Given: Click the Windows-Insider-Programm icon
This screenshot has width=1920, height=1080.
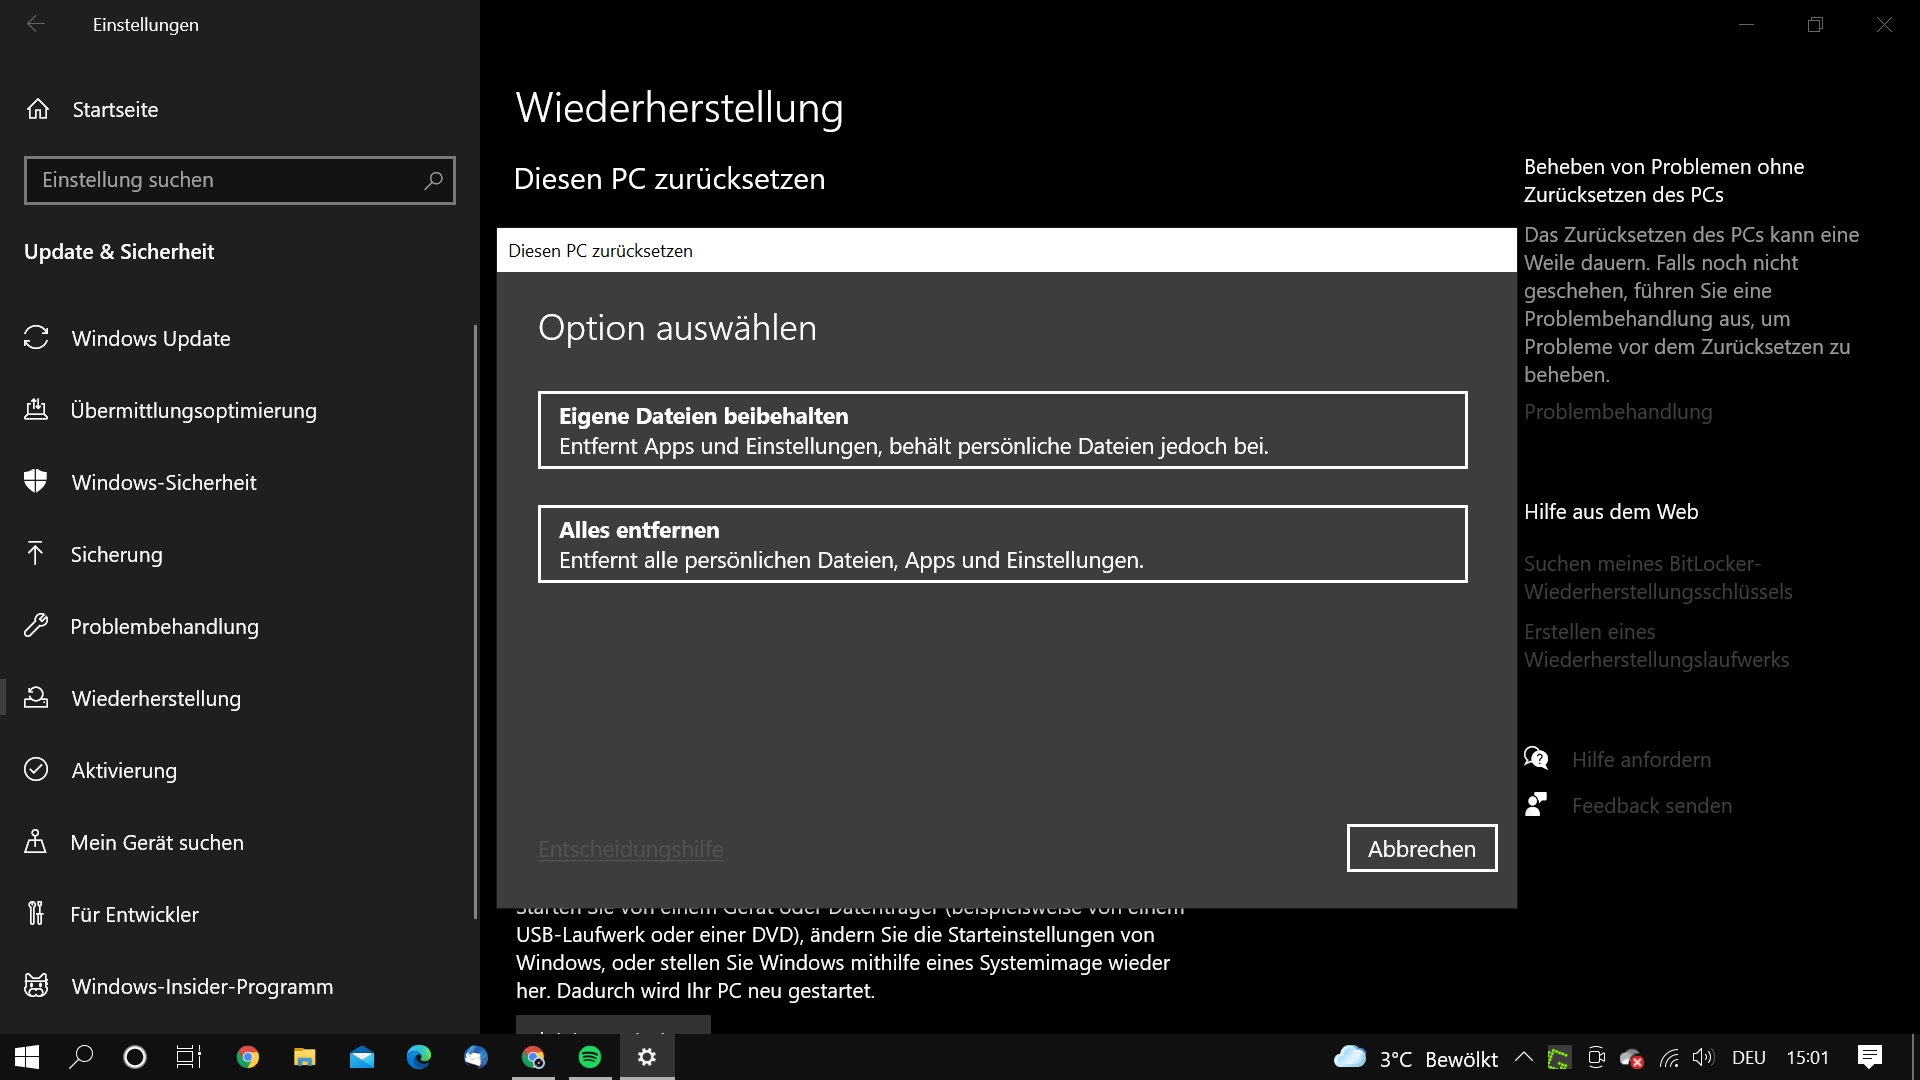Looking at the screenshot, I should 37,986.
